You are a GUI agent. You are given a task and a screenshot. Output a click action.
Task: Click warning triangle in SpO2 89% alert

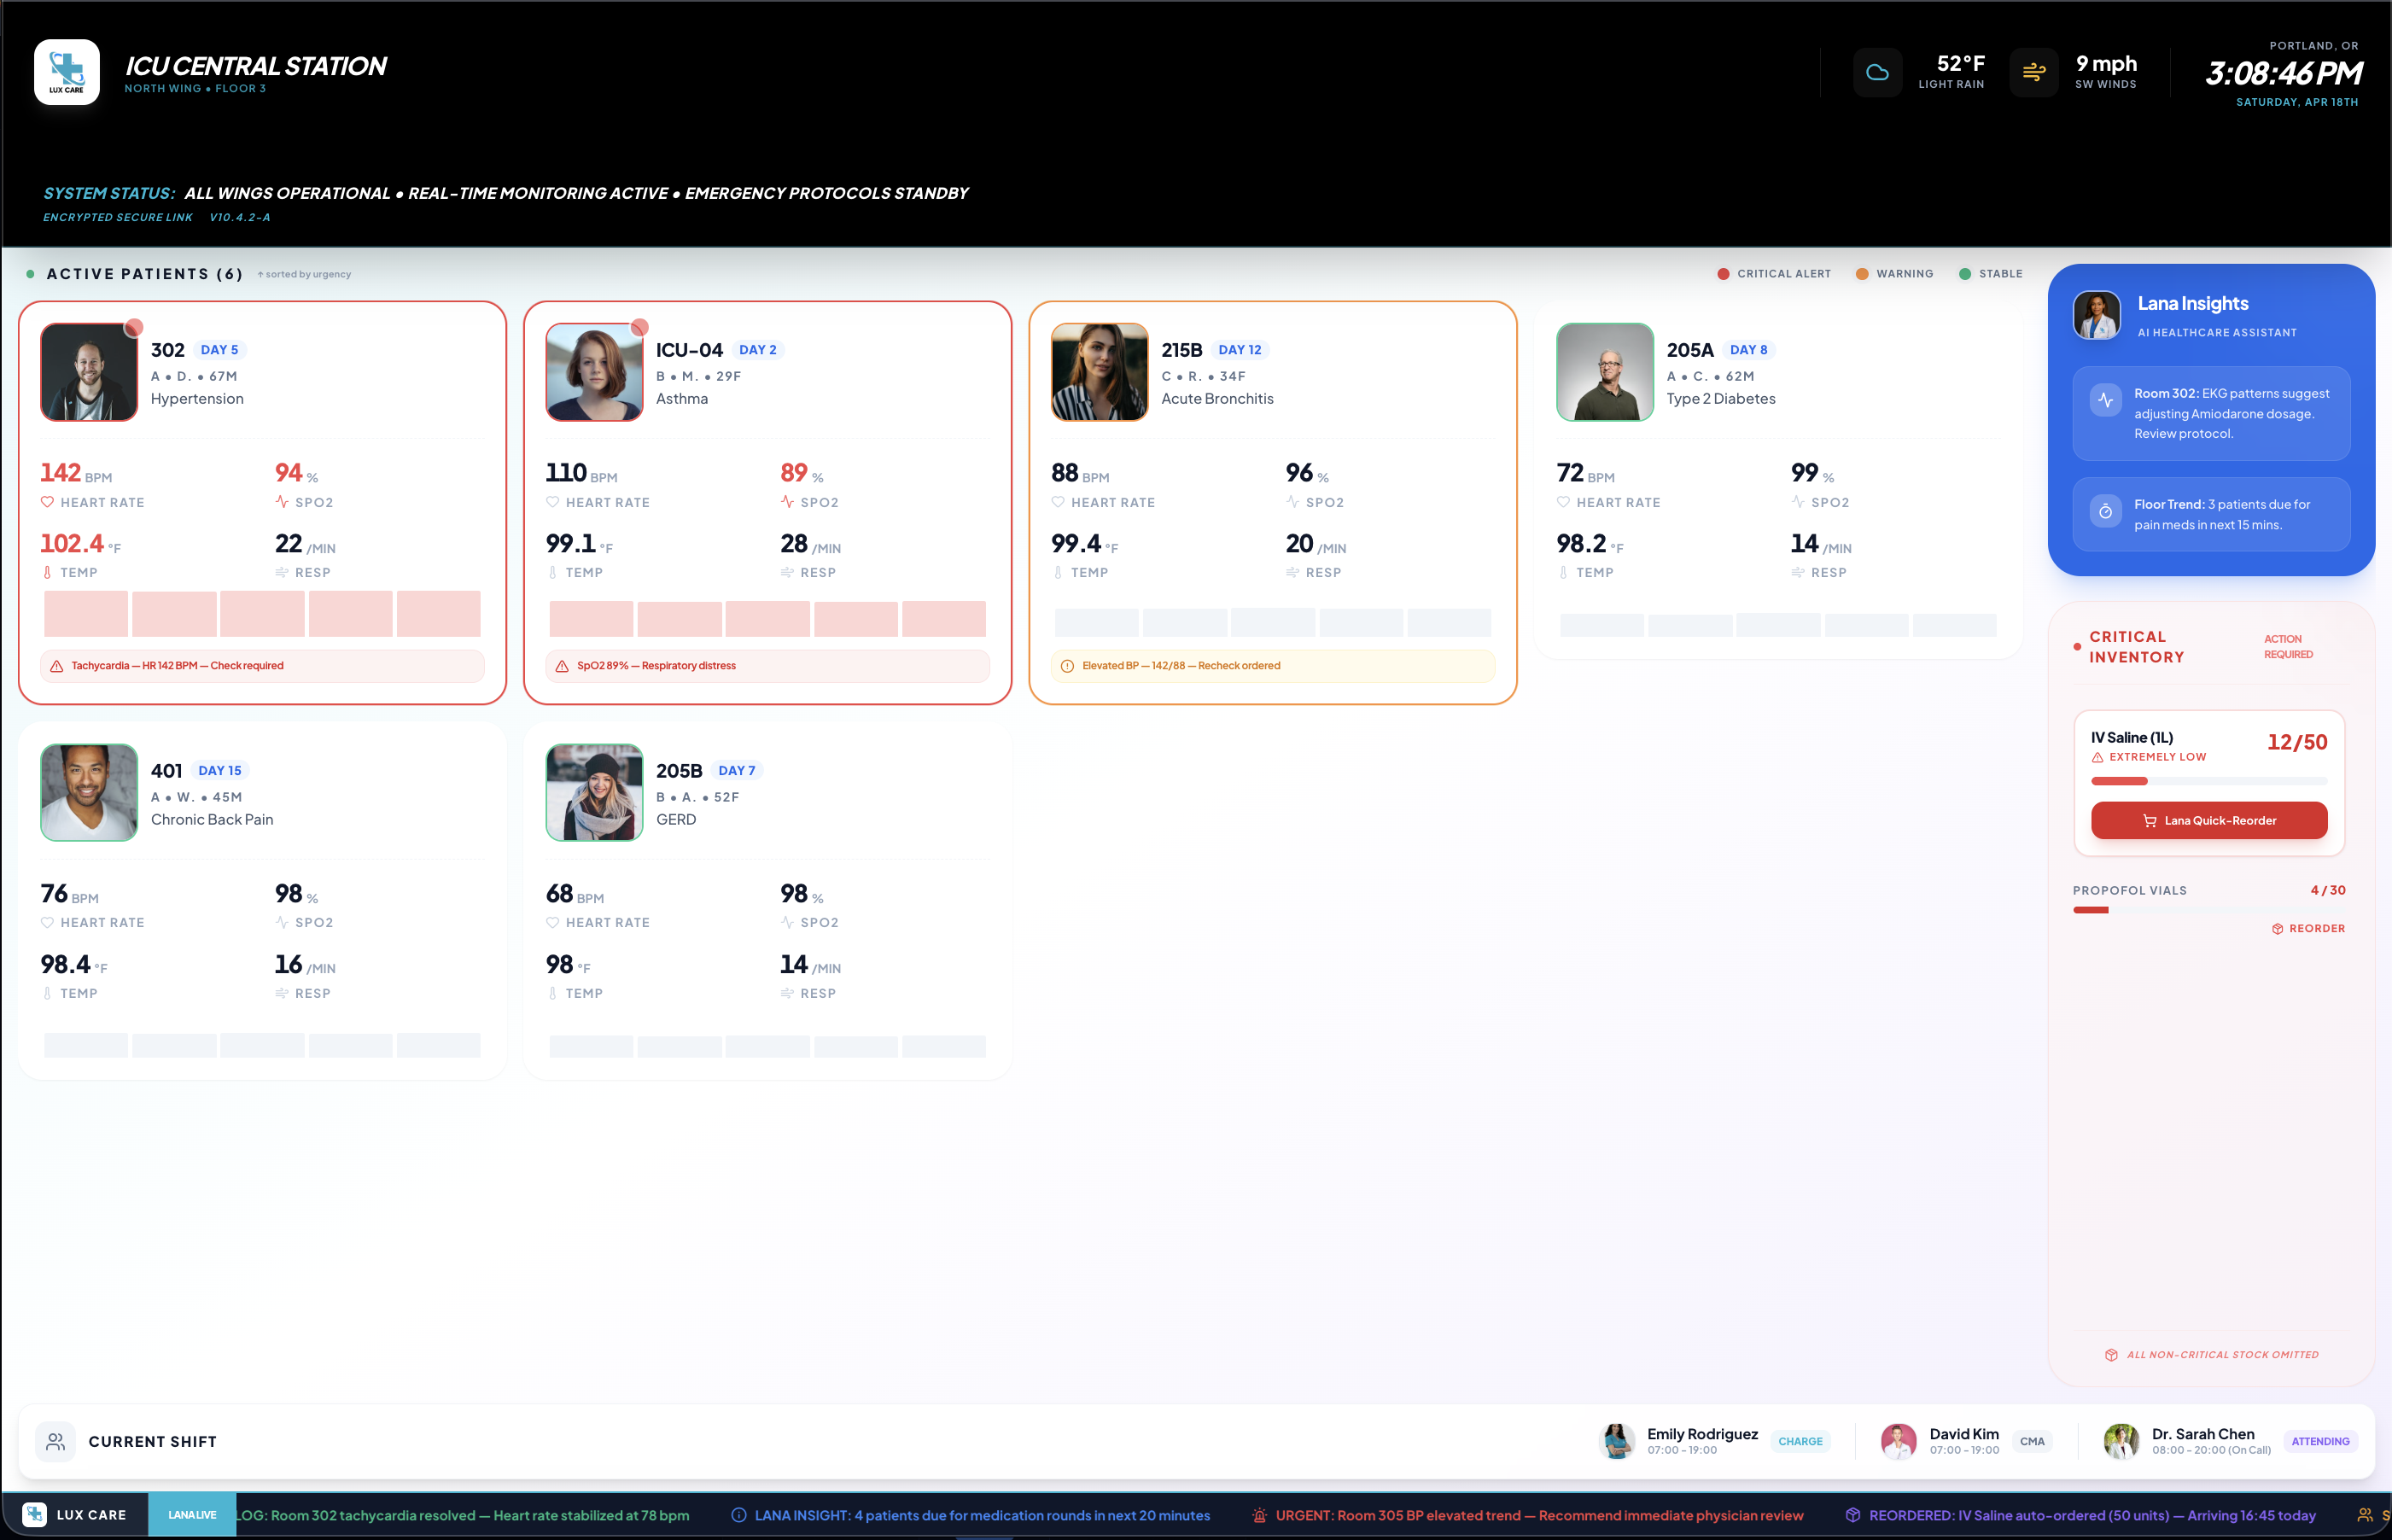pyautogui.click(x=562, y=666)
